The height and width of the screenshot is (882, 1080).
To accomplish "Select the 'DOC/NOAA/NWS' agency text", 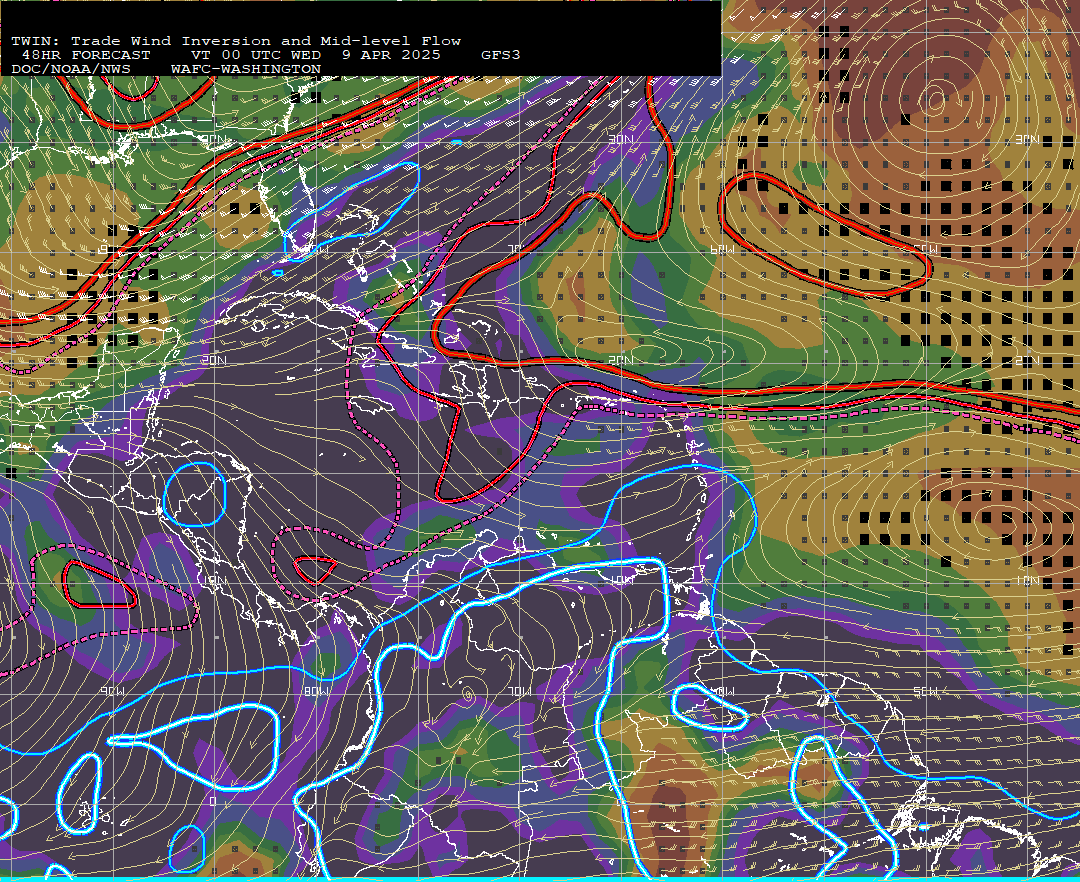I will click(x=71, y=70).
